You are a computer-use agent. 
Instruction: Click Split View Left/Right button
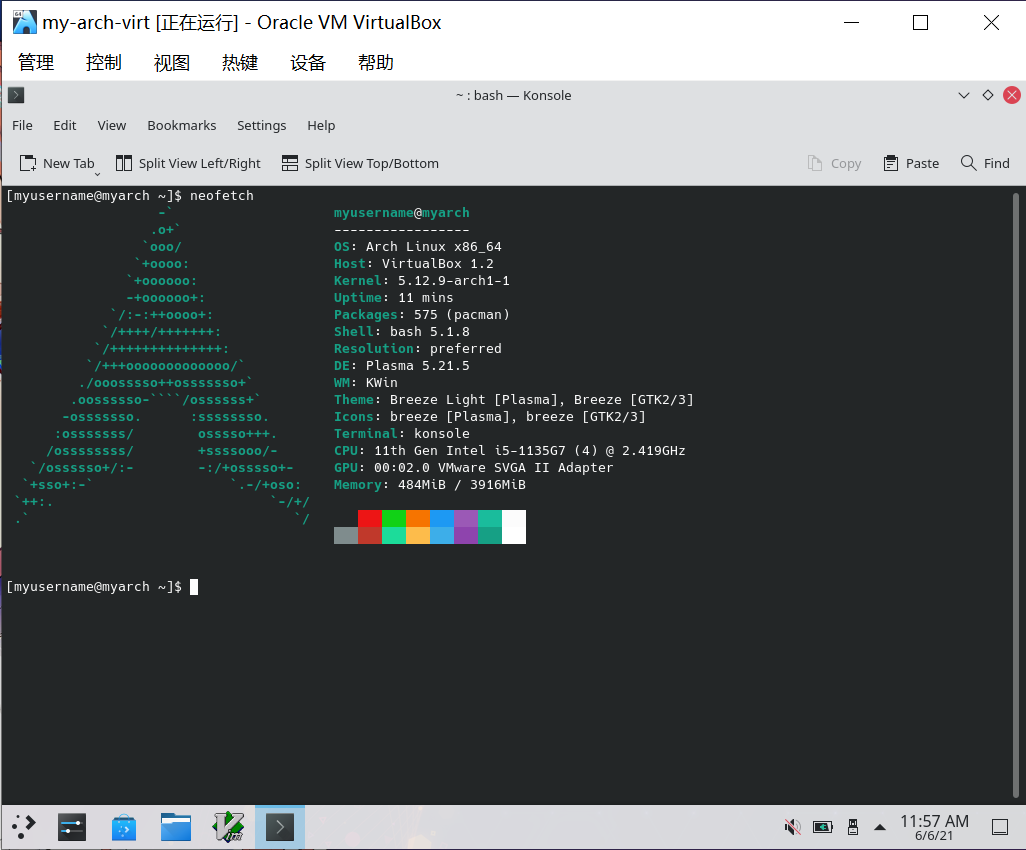(x=188, y=163)
